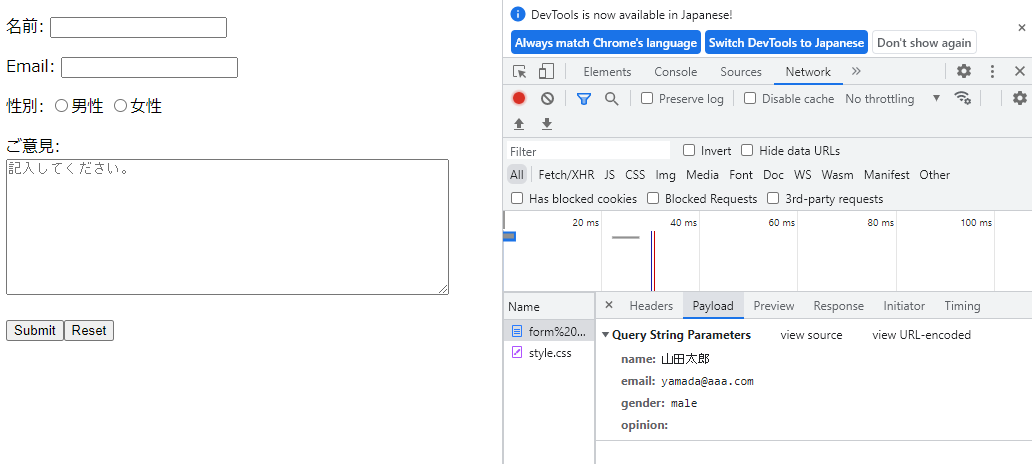Open the Payload tab

(713, 306)
